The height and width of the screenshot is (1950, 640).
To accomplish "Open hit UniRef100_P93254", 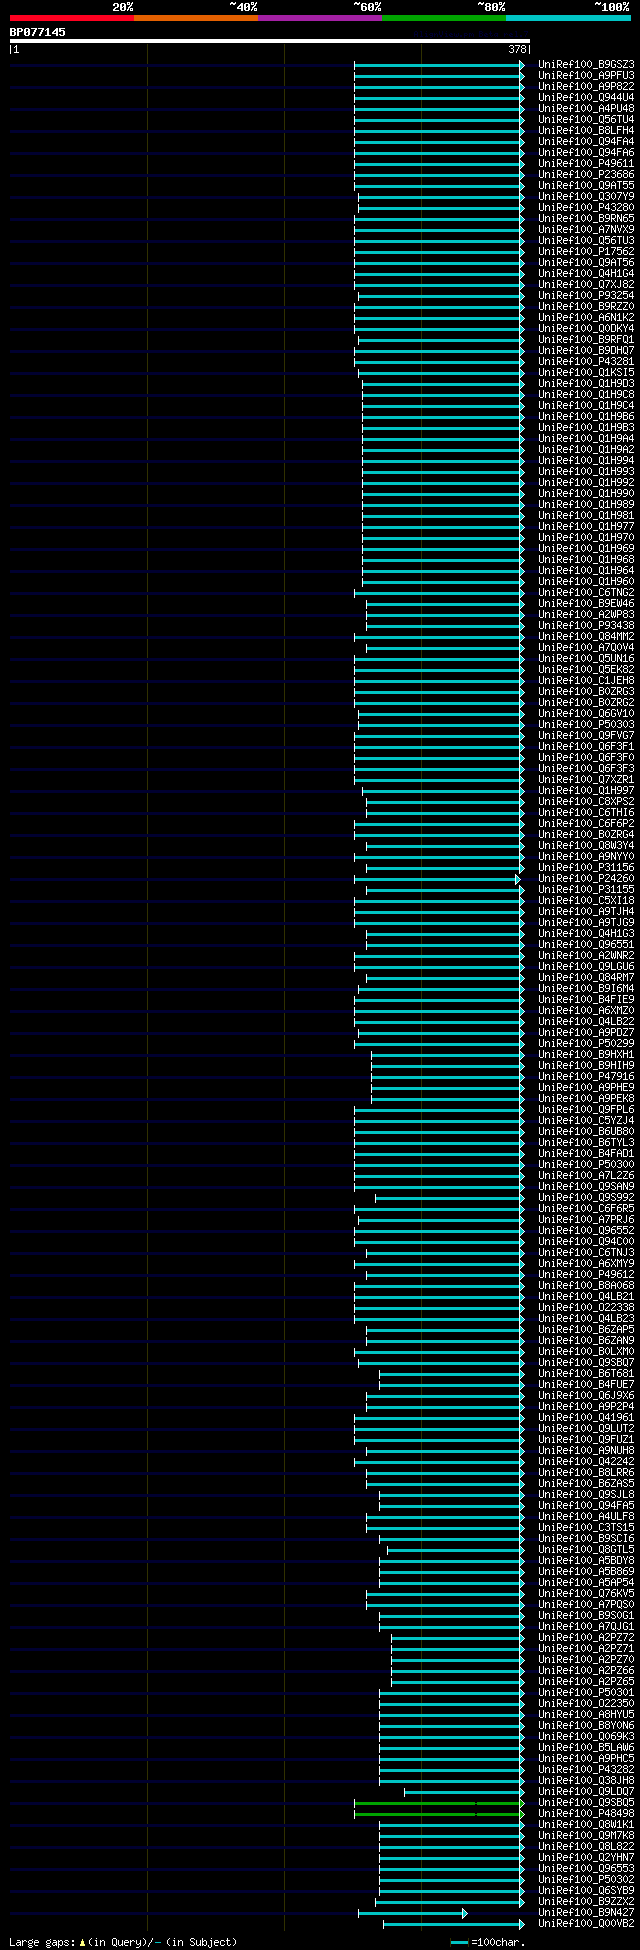I will coord(586,295).
